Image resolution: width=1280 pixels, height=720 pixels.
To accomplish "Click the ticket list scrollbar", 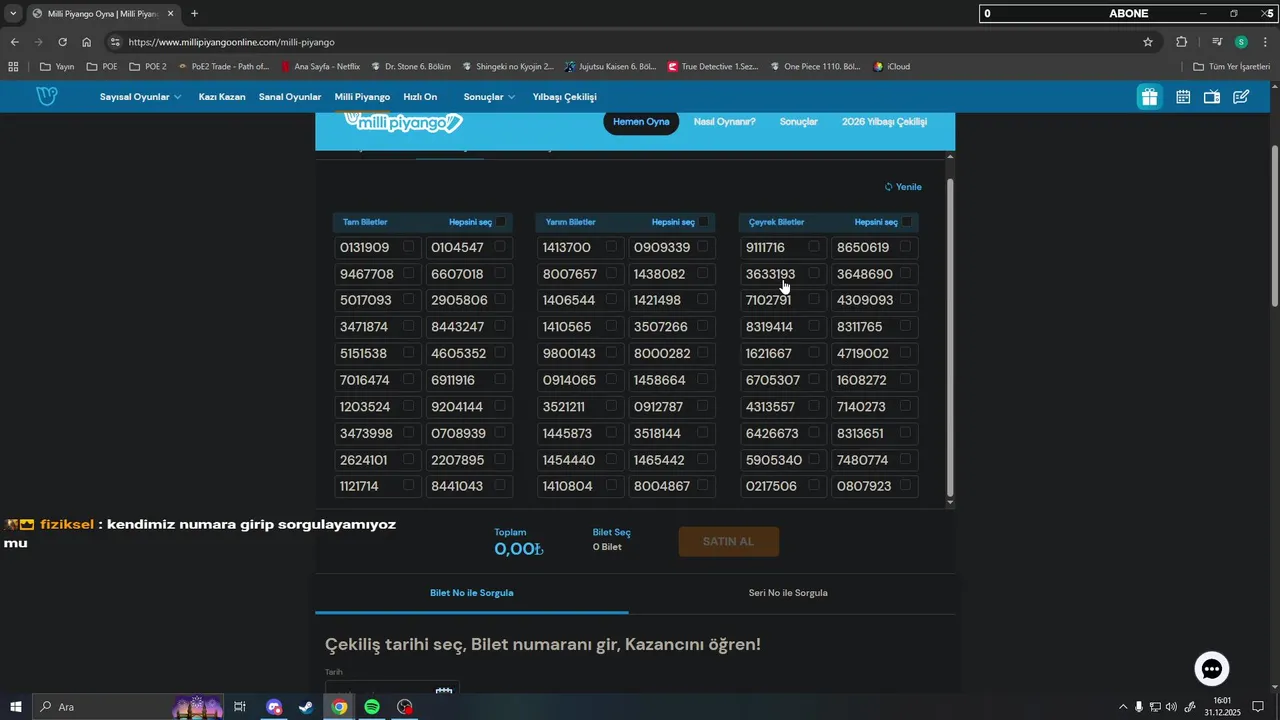I will (x=950, y=340).
